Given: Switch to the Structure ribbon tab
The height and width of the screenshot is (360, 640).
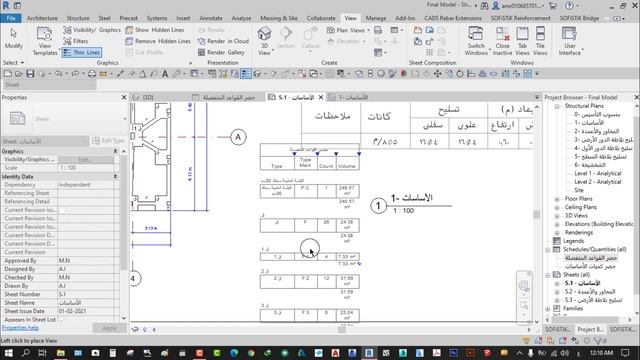Looking at the screenshot, I should point(78,18).
